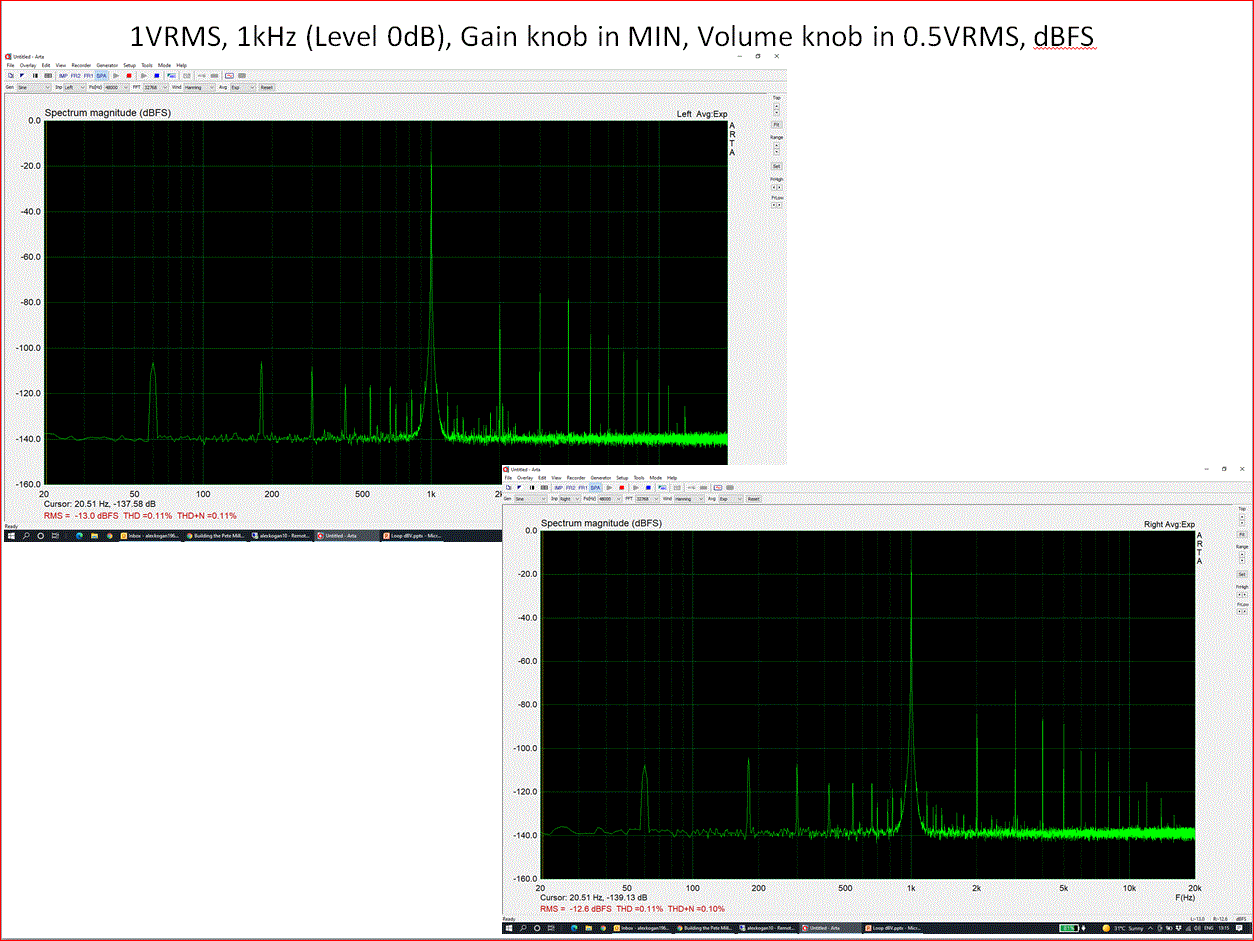Open Setup menu in lower-right Arta window
This screenshot has height=941, width=1254.
(x=622, y=478)
